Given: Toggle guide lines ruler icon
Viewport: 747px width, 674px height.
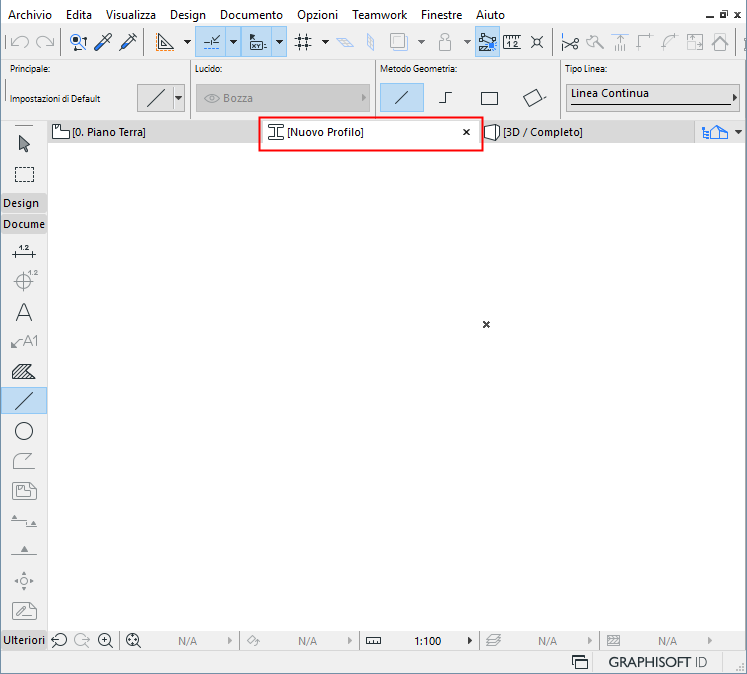Looking at the screenshot, I should (x=164, y=42).
